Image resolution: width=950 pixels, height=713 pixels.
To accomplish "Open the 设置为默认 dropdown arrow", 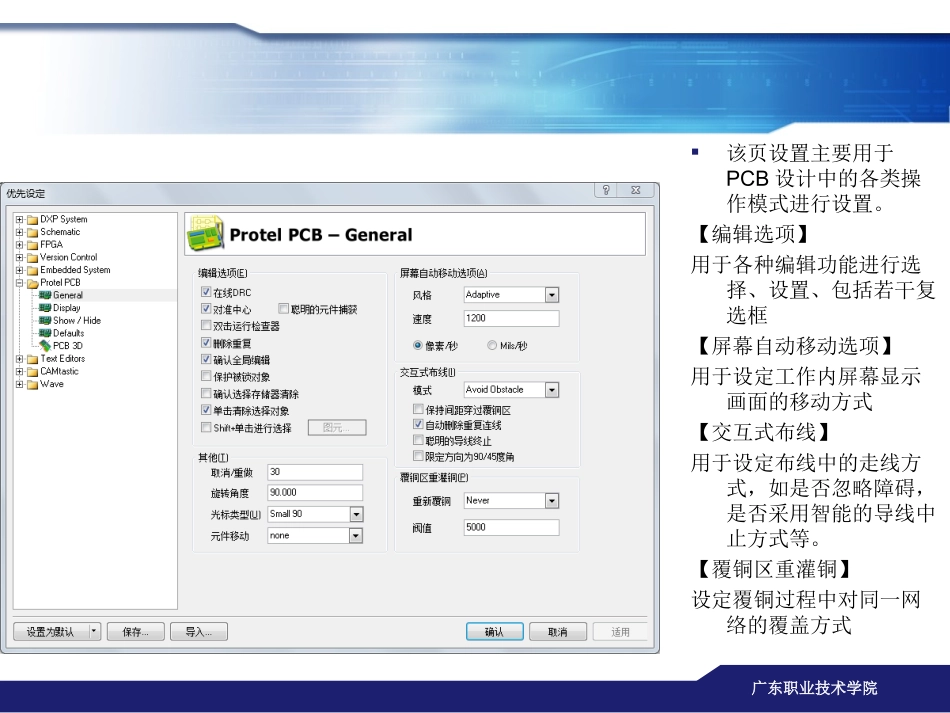I will (x=94, y=631).
